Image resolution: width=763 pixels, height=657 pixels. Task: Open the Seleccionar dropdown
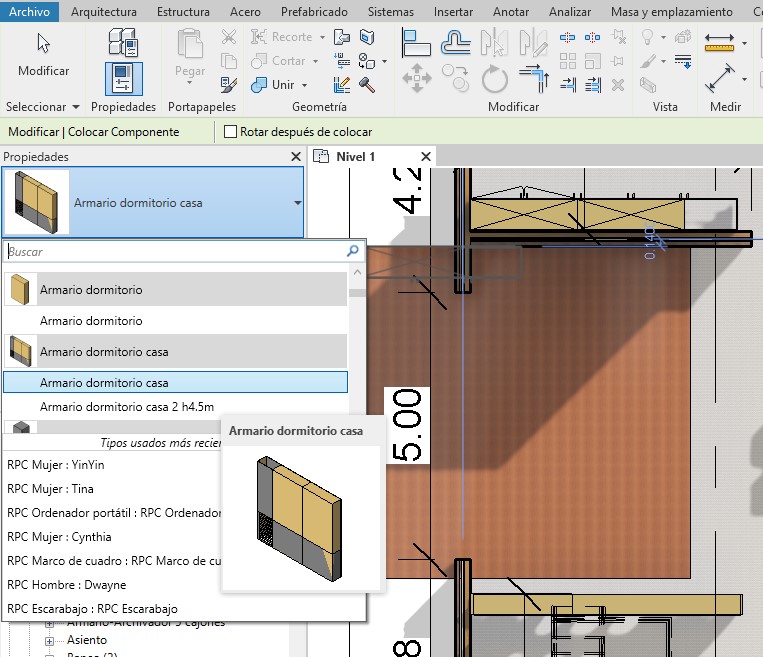click(x=42, y=106)
